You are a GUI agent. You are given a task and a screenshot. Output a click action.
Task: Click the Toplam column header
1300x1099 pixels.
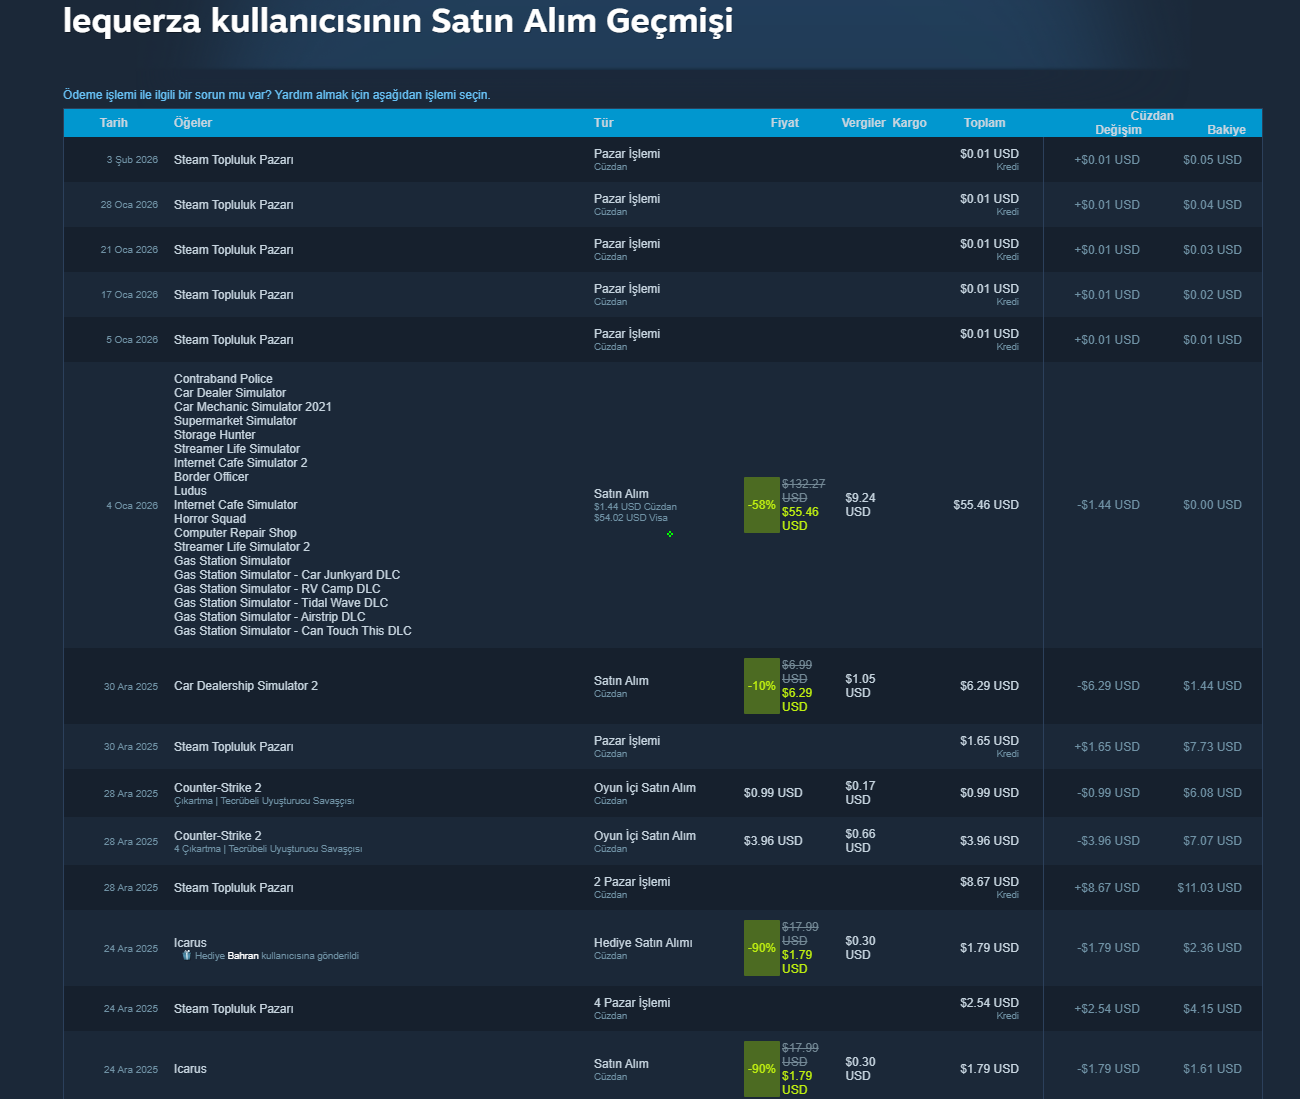click(x=985, y=123)
